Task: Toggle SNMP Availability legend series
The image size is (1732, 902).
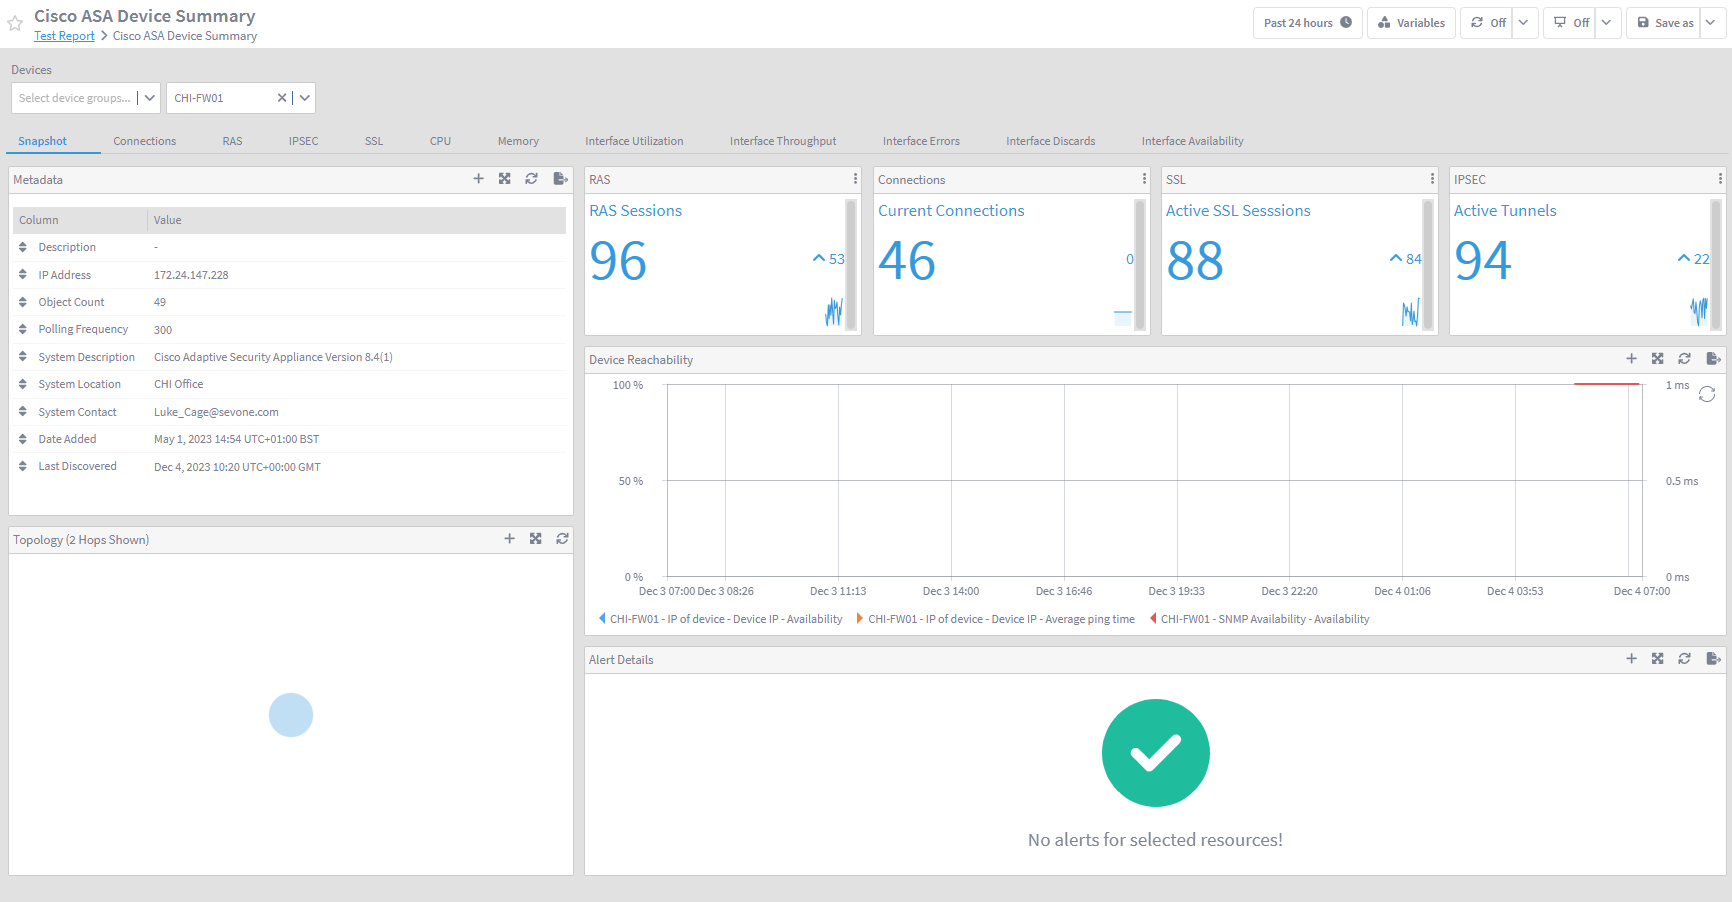Action: tap(1260, 619)
